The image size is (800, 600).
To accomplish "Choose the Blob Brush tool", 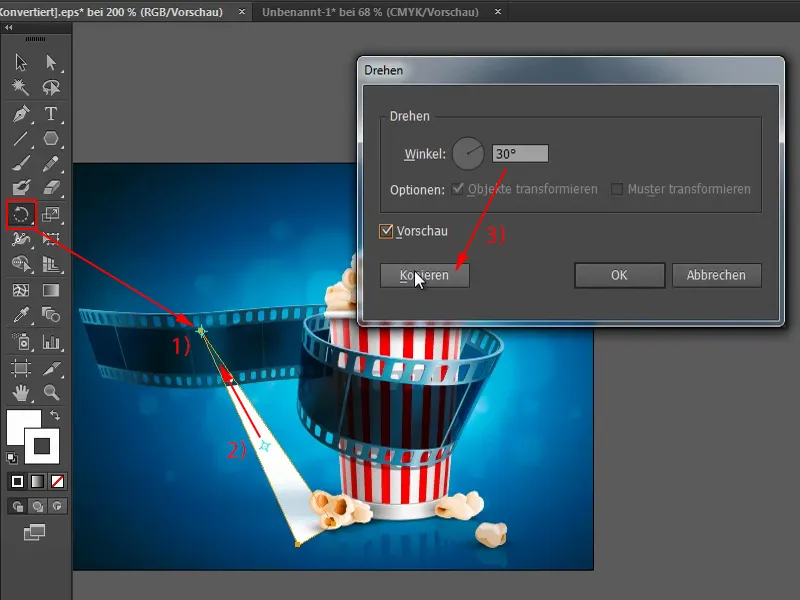I will click(21, 188).
